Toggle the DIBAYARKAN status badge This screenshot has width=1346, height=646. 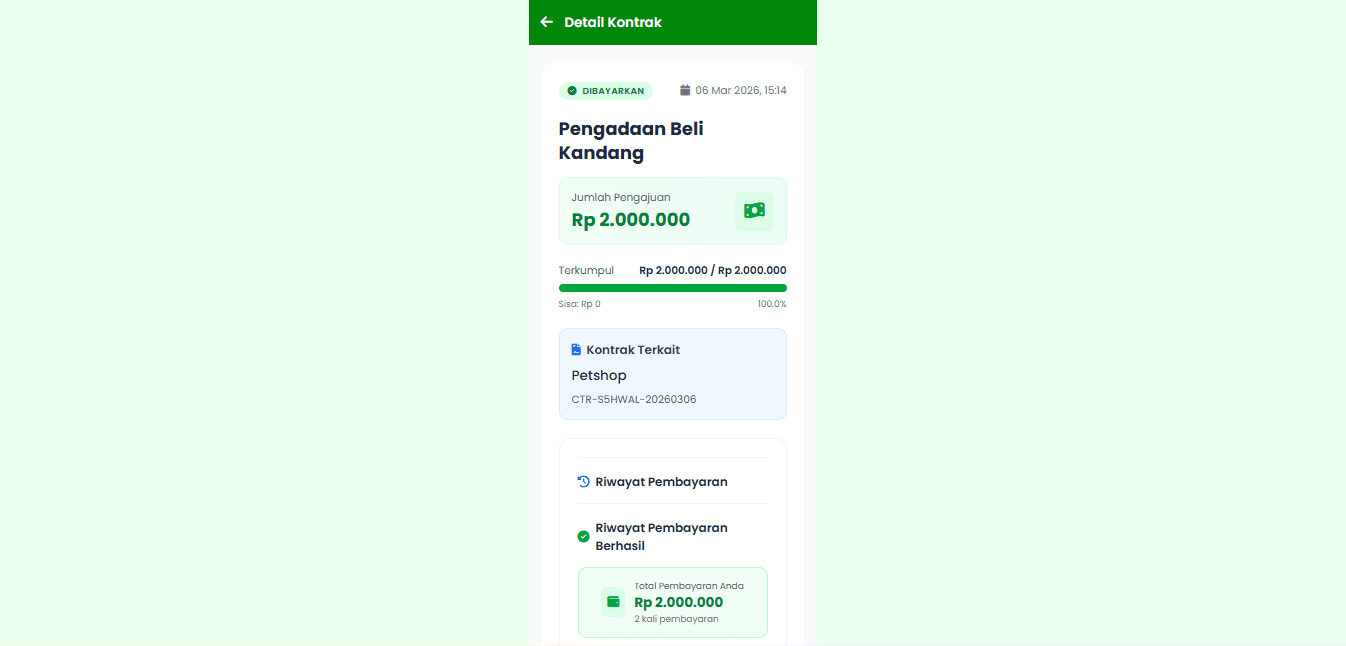[606, 90]
